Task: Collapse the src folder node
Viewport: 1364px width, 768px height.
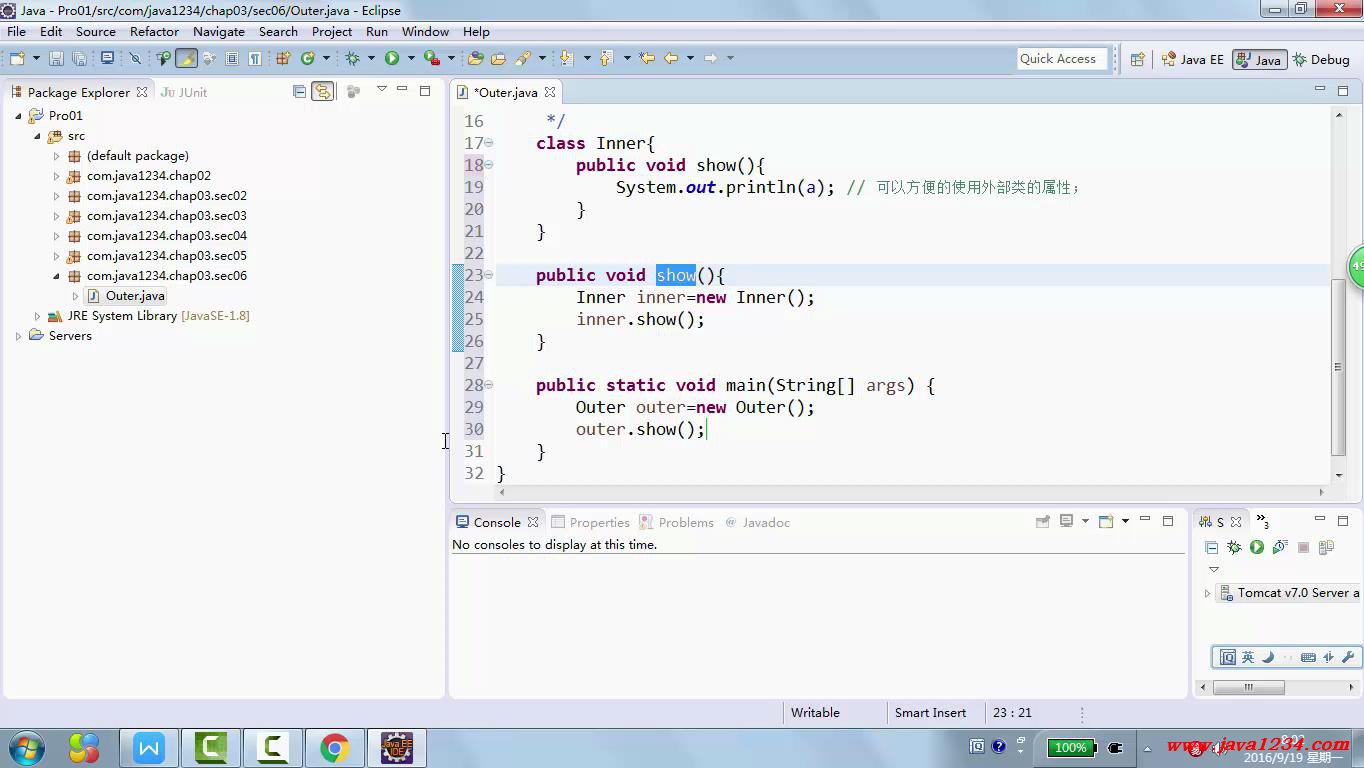Action: click(38, 136)
